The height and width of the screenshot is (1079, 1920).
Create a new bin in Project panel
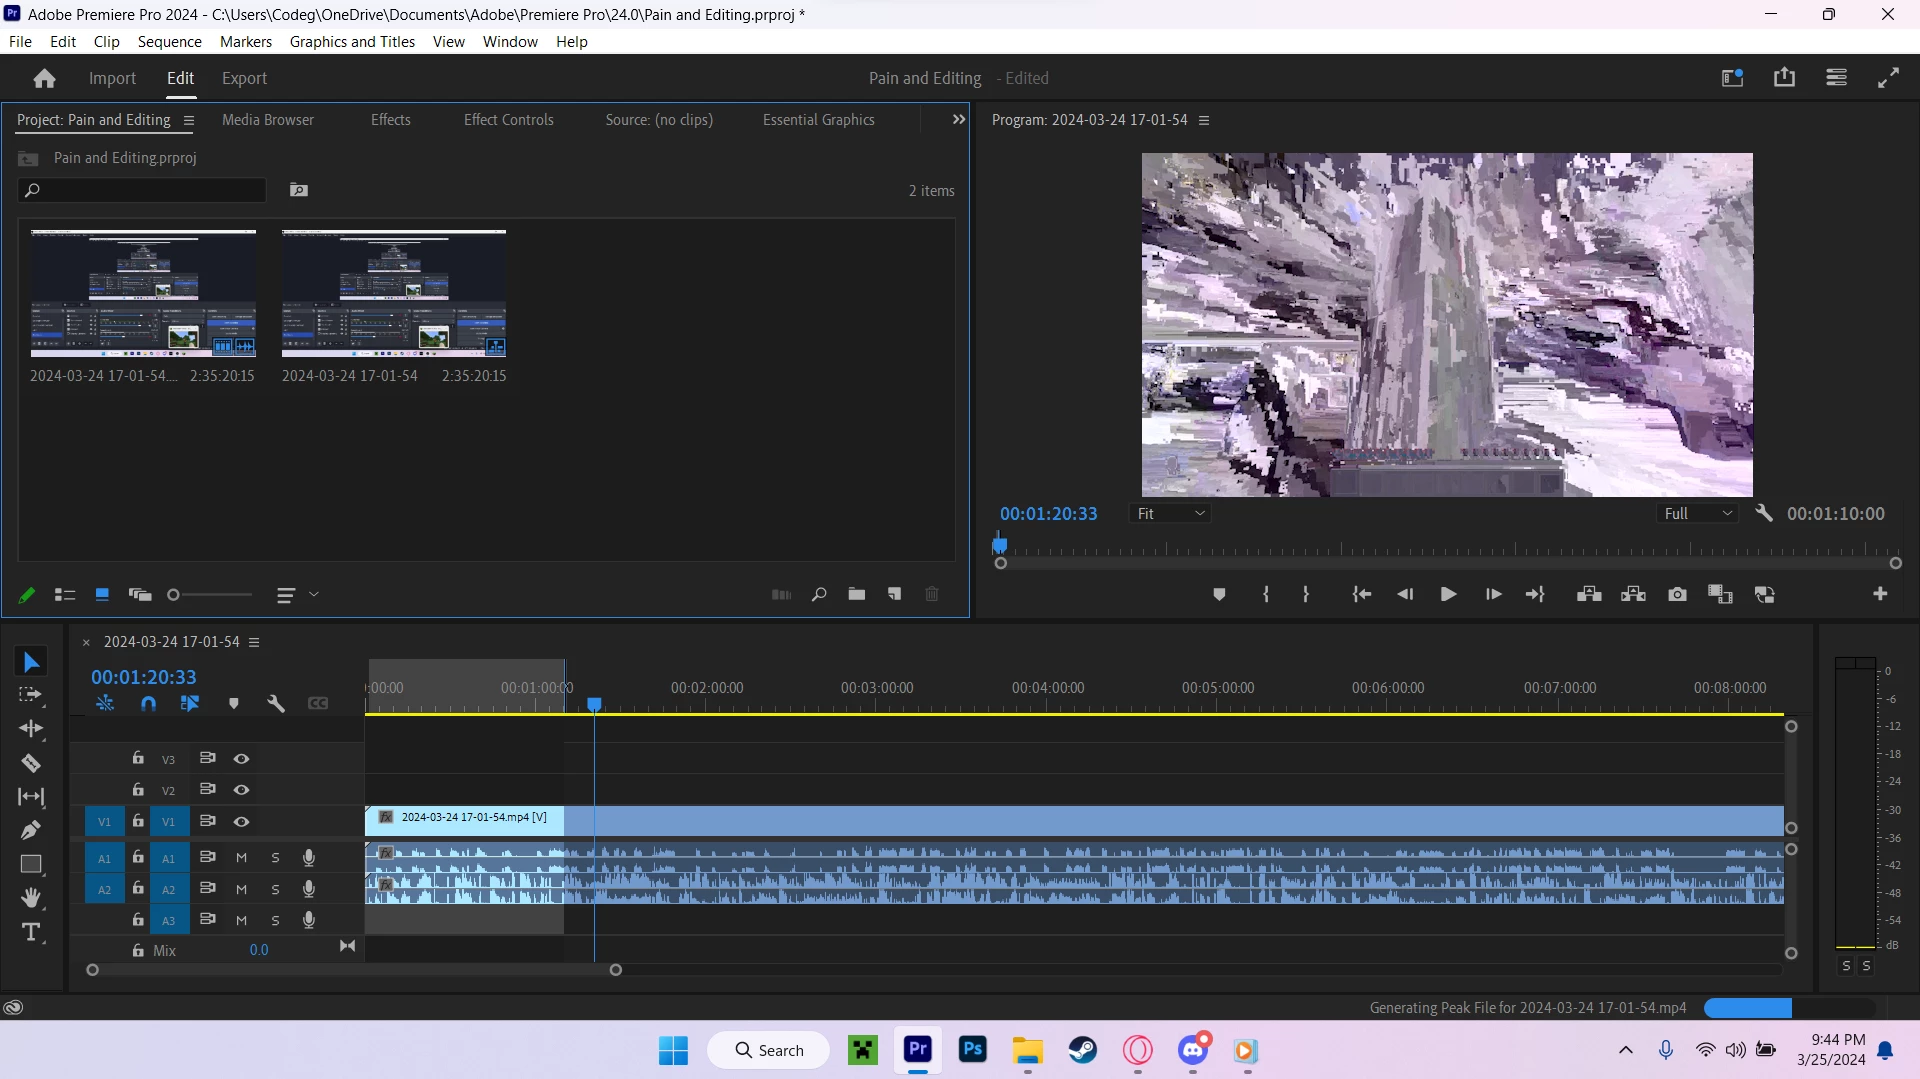coord(857,594)
